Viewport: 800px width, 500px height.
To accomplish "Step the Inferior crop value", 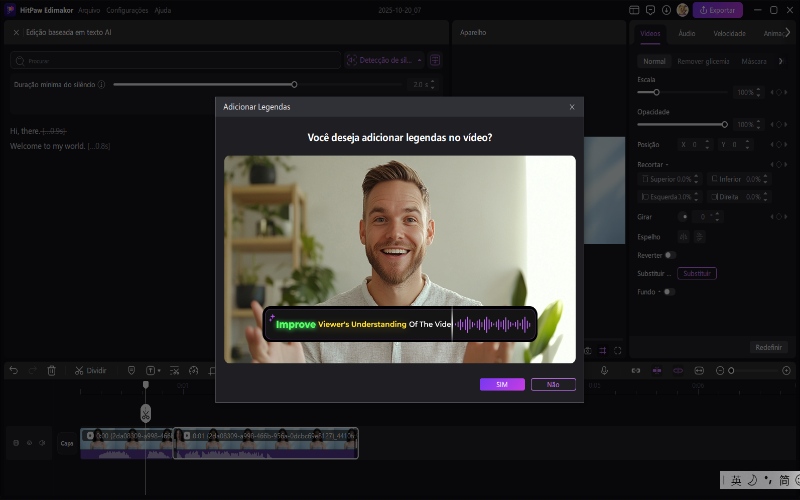I will coord(765,179).
